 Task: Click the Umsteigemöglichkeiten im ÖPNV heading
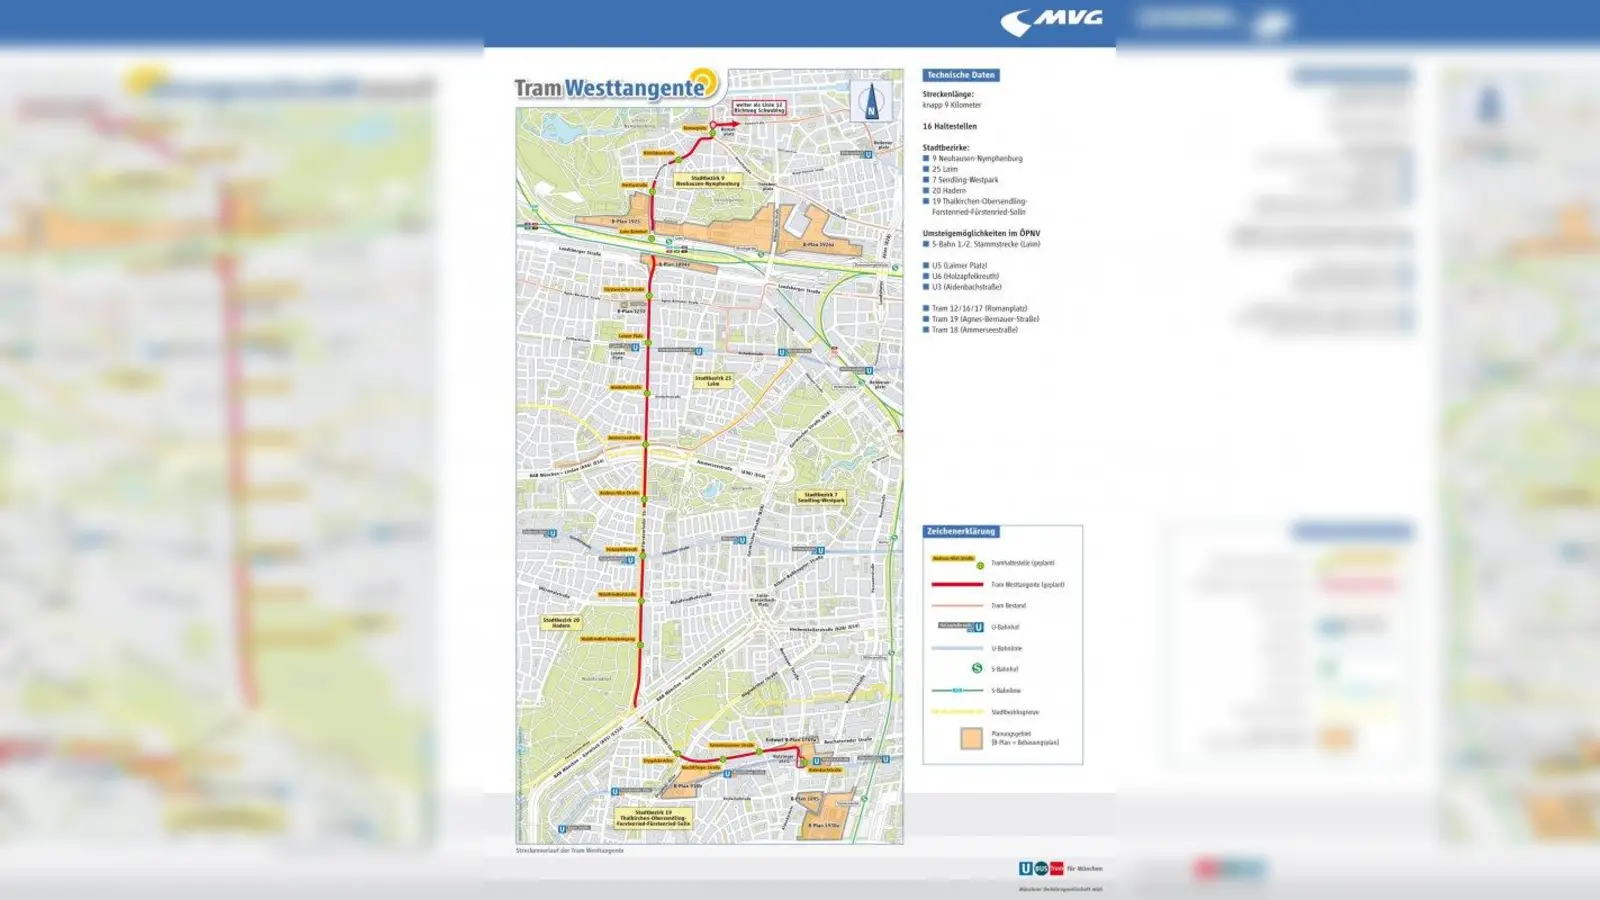[x=982, y=232]
